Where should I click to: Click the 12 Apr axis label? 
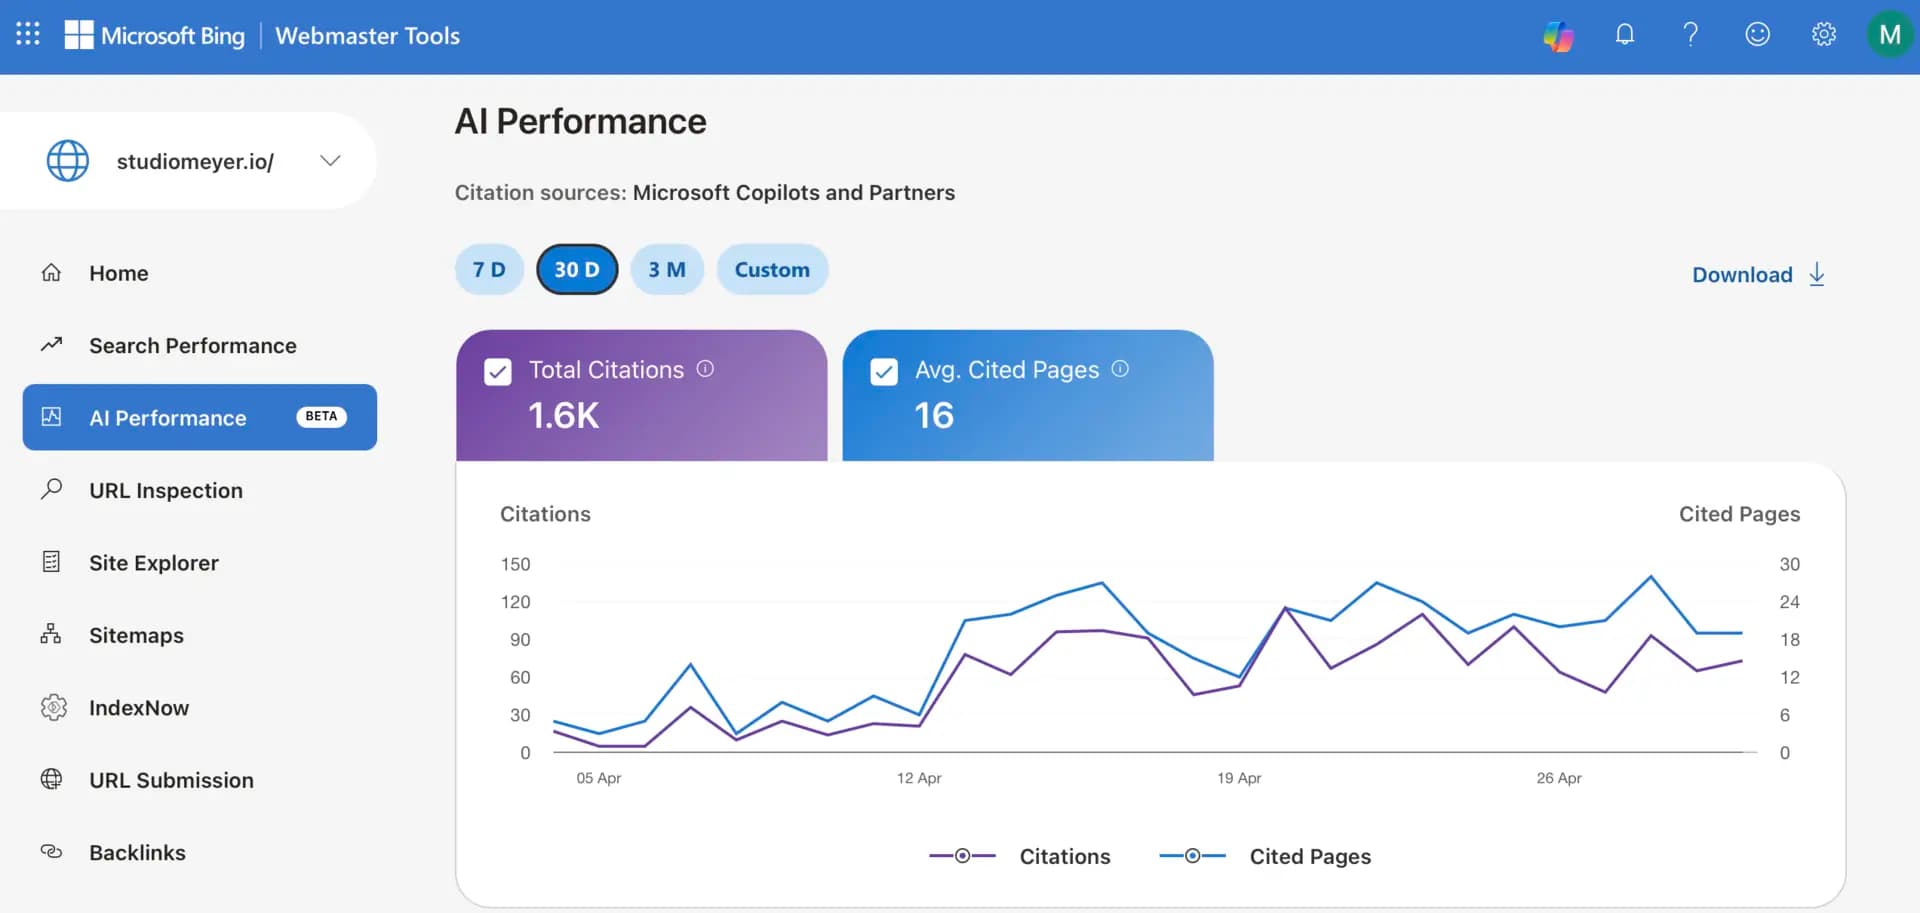tap(919, 777)
